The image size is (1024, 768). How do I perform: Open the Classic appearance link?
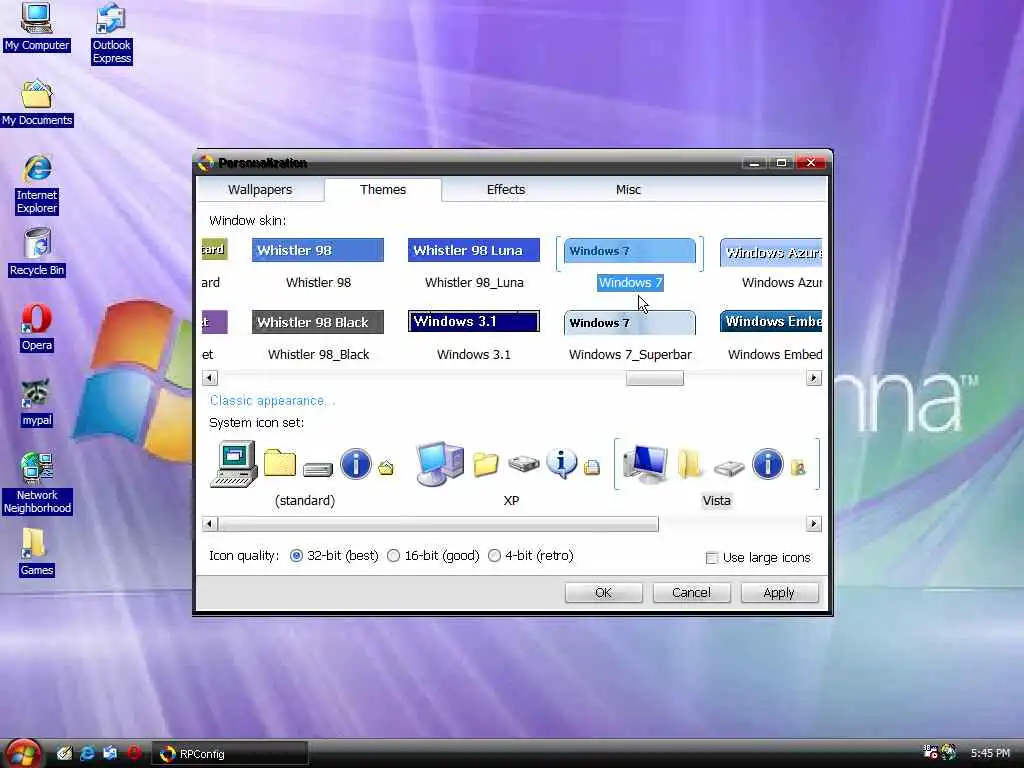click(272, 400)
